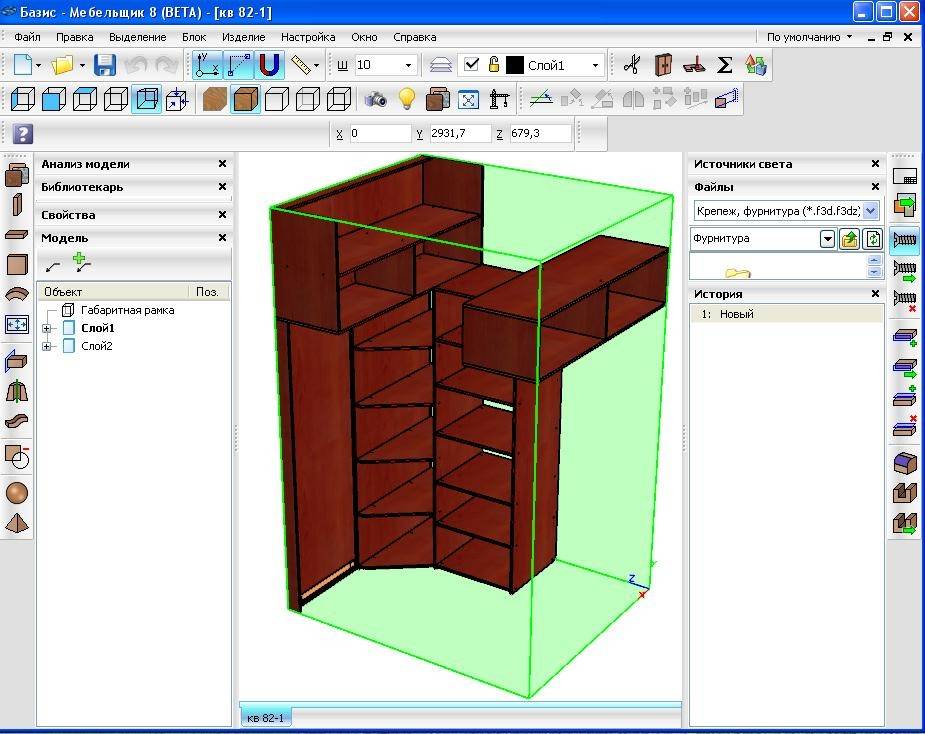Viewport: 925px width, 734px height.
Task: Open dropdown arrow next to Open folder
Action: [82, 65]
